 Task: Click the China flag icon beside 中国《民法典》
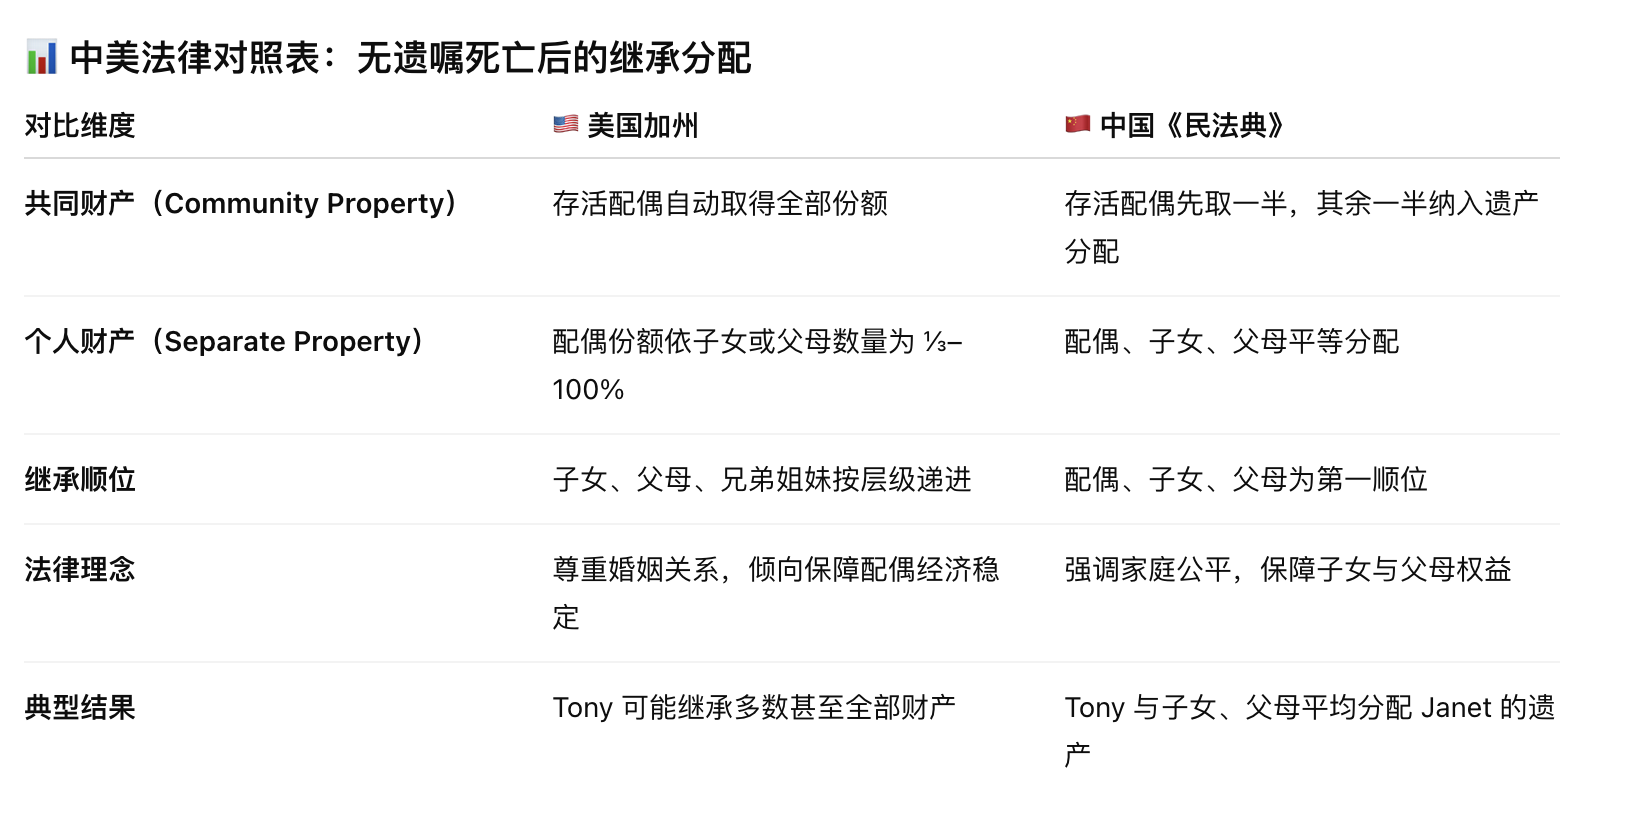(x=1078, y=125)
